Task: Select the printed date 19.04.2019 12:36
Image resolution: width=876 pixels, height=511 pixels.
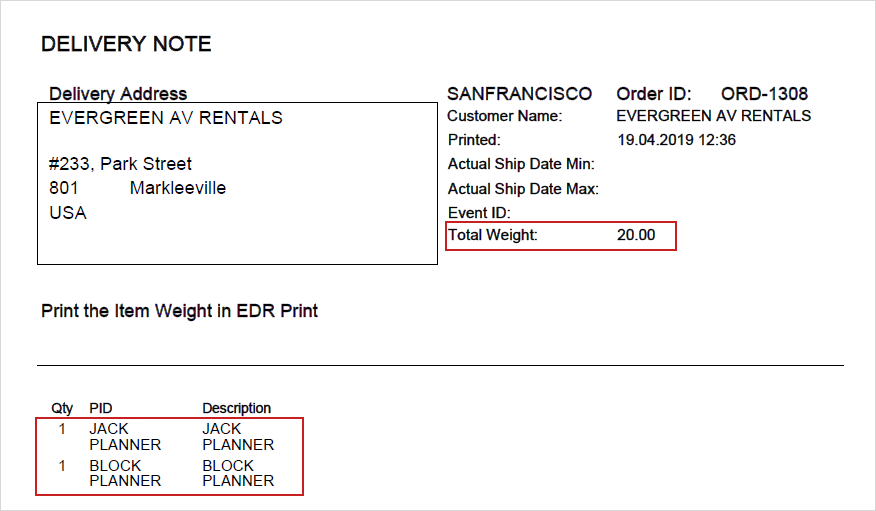Action: pos(676,140)
